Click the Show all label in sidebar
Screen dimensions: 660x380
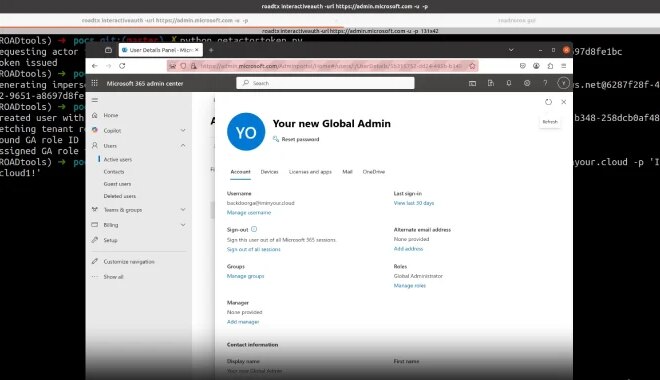114,277
